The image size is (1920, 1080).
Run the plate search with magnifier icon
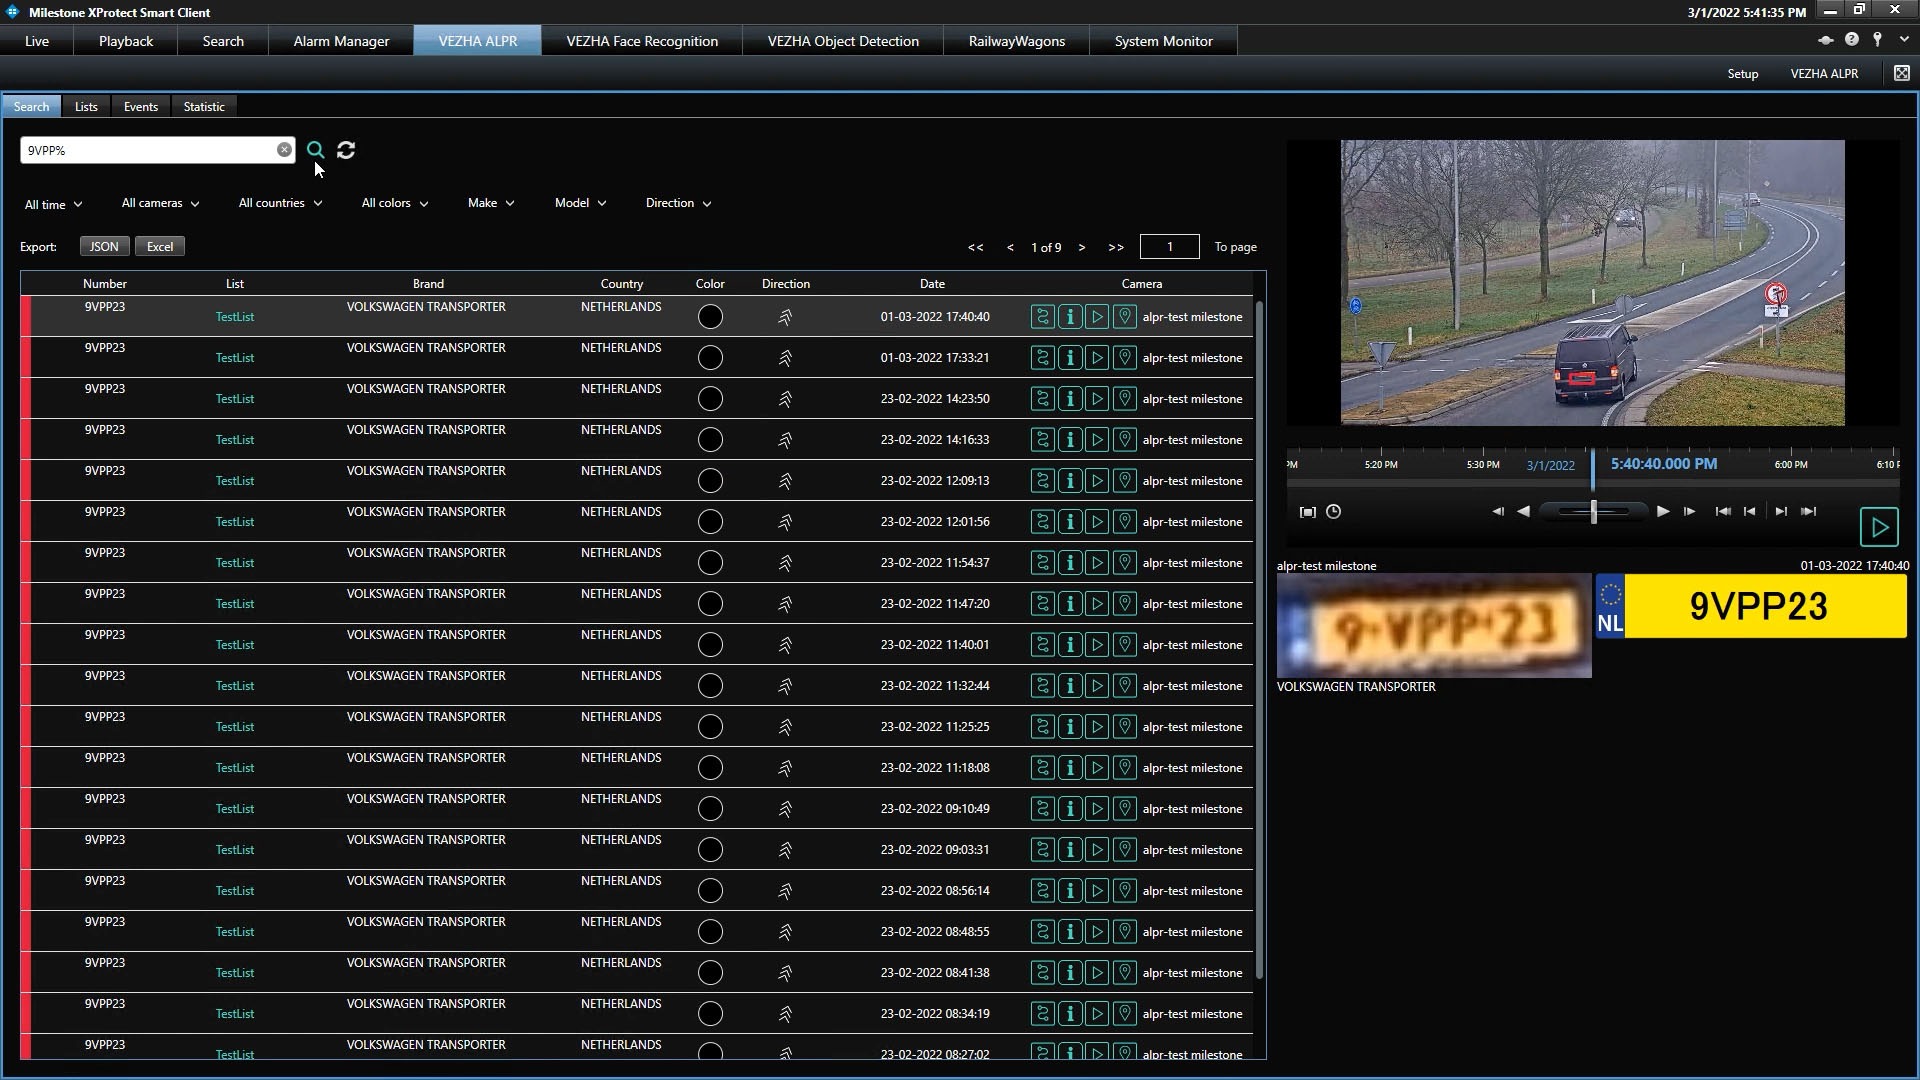315,150
